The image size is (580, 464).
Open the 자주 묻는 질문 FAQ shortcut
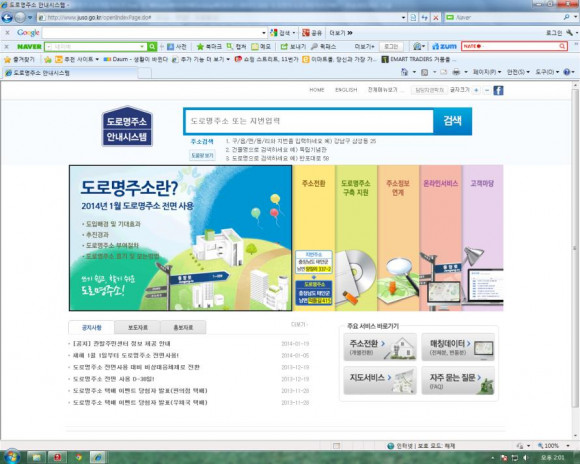[458, 380]
